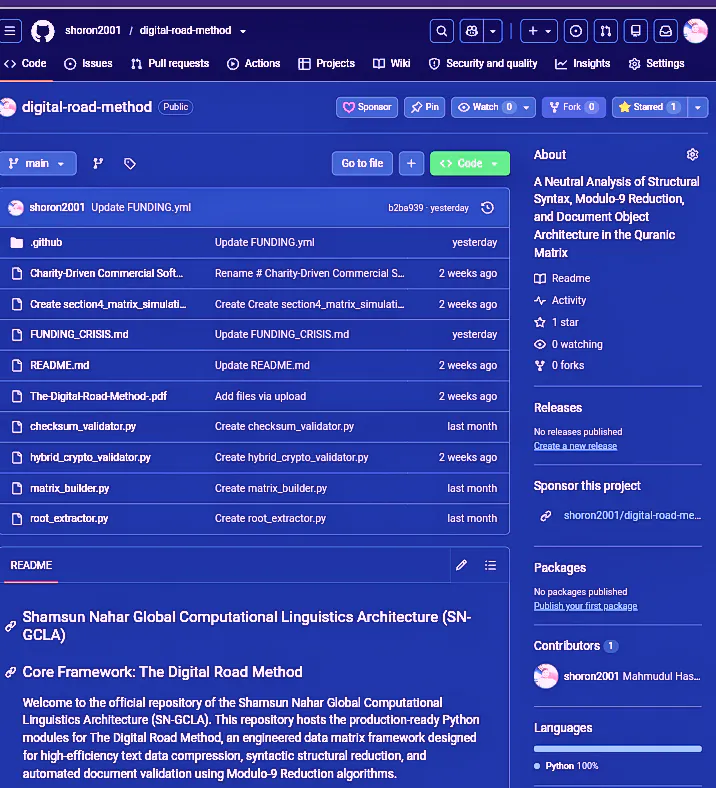Screen dimensions: 716x788
Task: Open the search icon in header
Action: click(442, 31)
